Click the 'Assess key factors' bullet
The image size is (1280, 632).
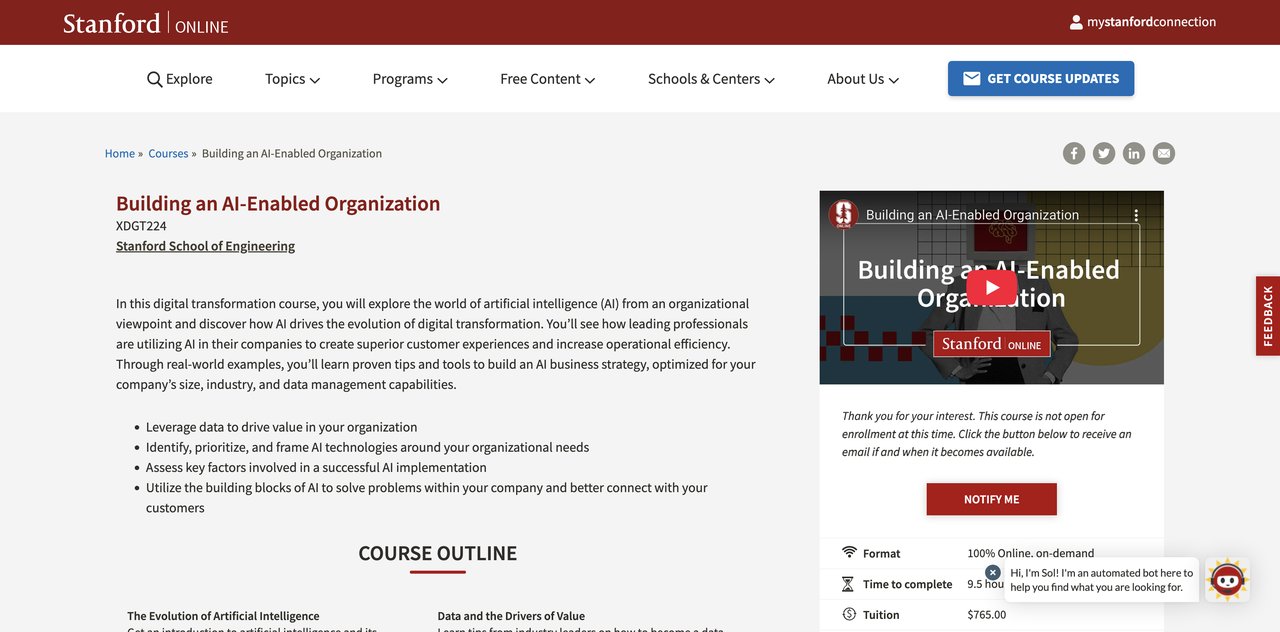[316, 467]
